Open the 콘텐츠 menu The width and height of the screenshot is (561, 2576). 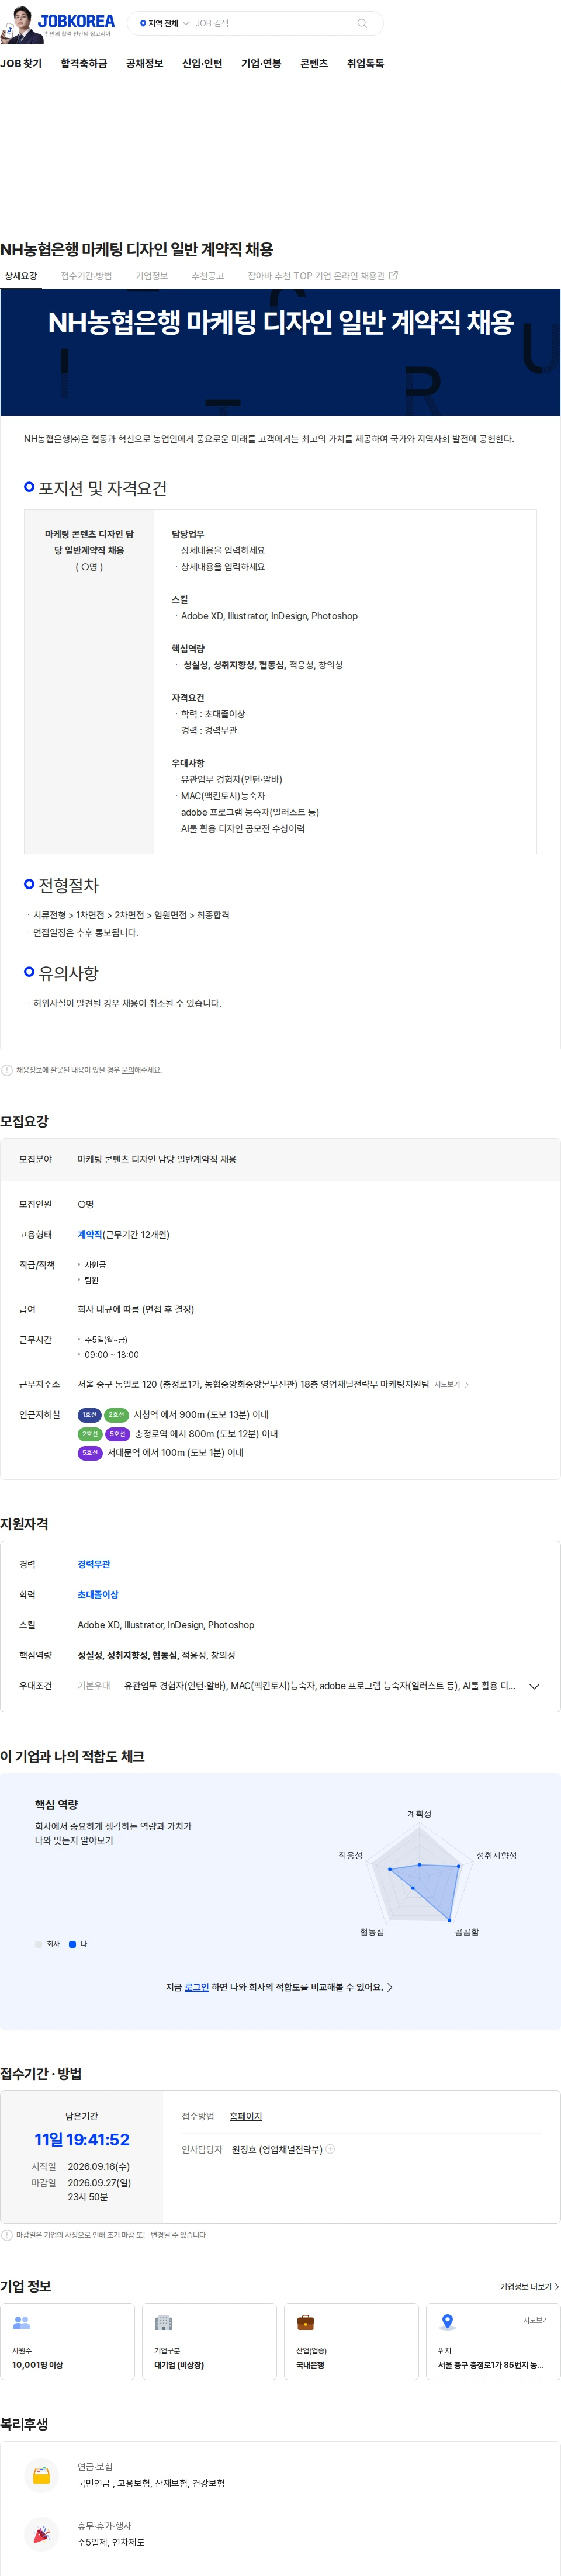(x=314, y=63)
